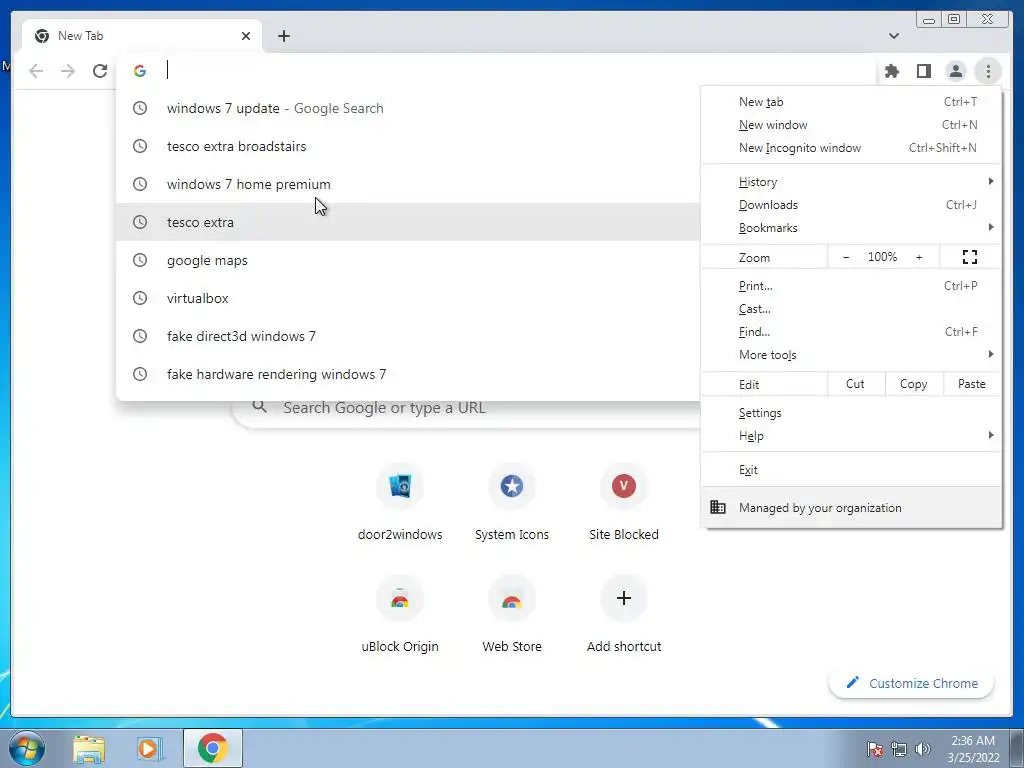This screenshot has width=1024, height=768.
Task: Open Downloads from menu
Action: tap(851, 204)
